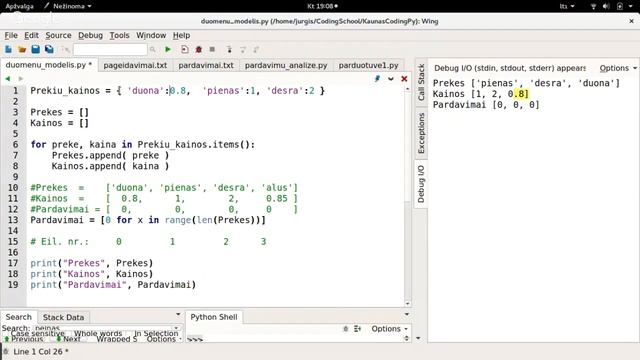Select the Python Shell tab
The width and height of the screenshot is (640, 360).
click(214, 317)
